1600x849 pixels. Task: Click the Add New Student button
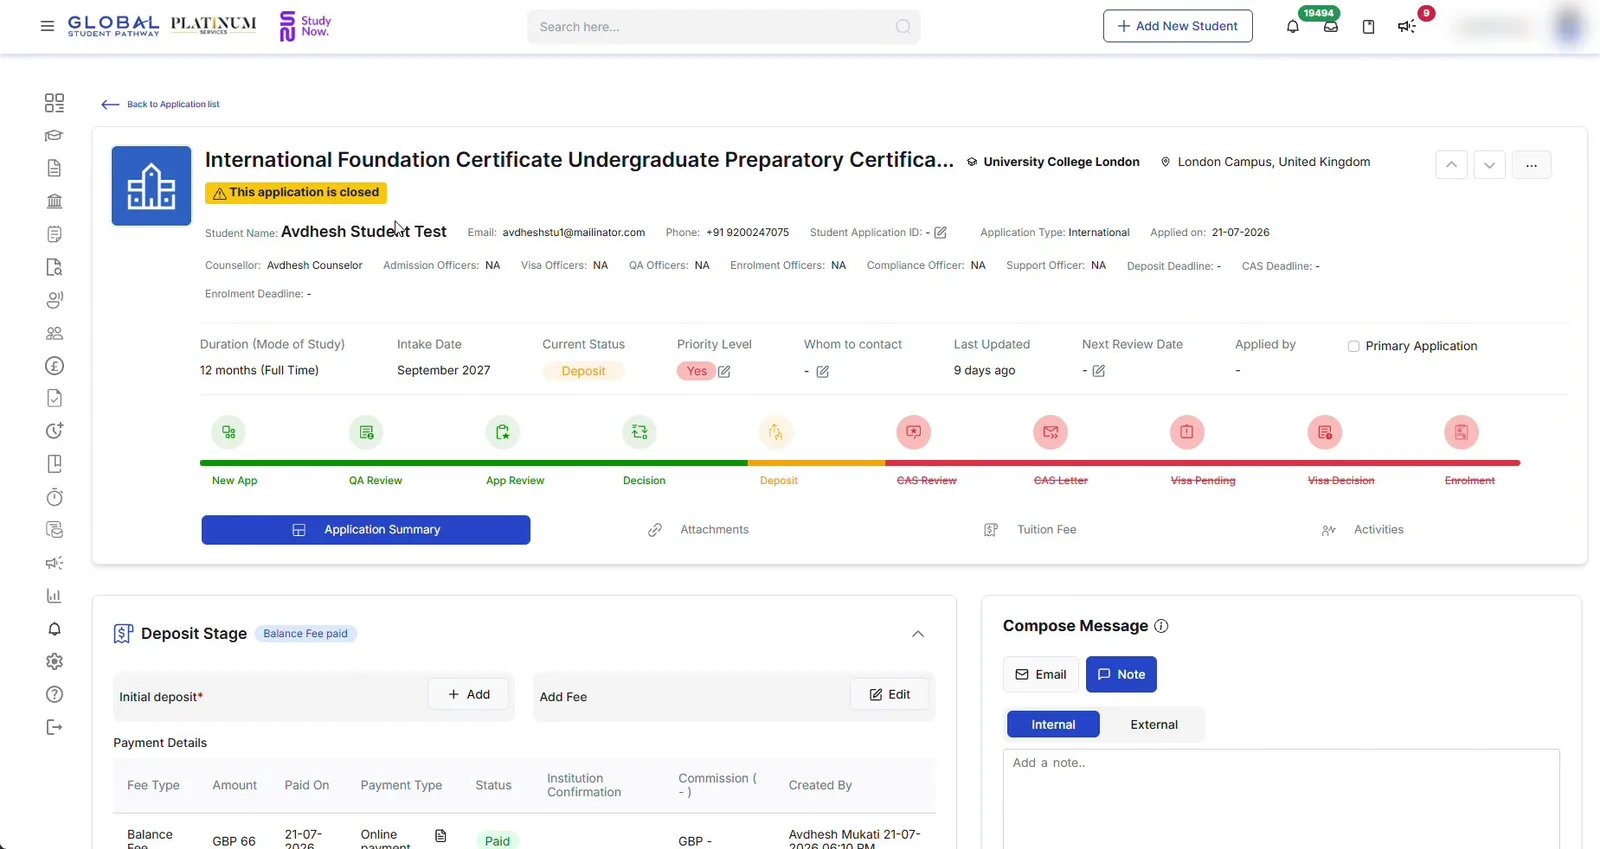[x=1177, y=26]
